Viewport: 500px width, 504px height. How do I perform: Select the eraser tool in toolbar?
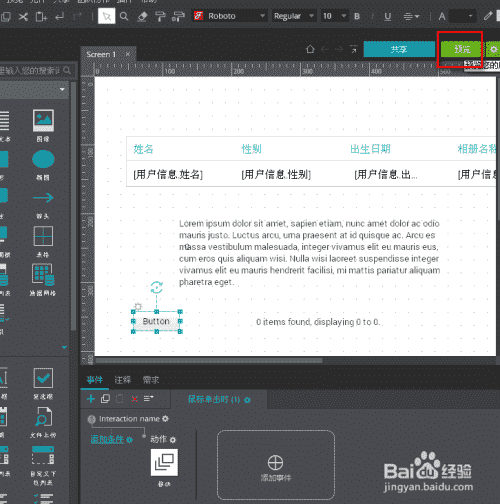click(142, 16)
